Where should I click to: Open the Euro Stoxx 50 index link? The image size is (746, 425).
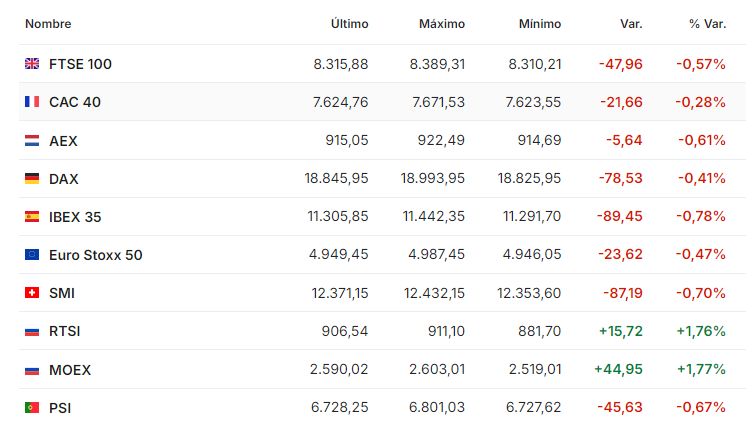pyautogui.click(x=96, y=255)
